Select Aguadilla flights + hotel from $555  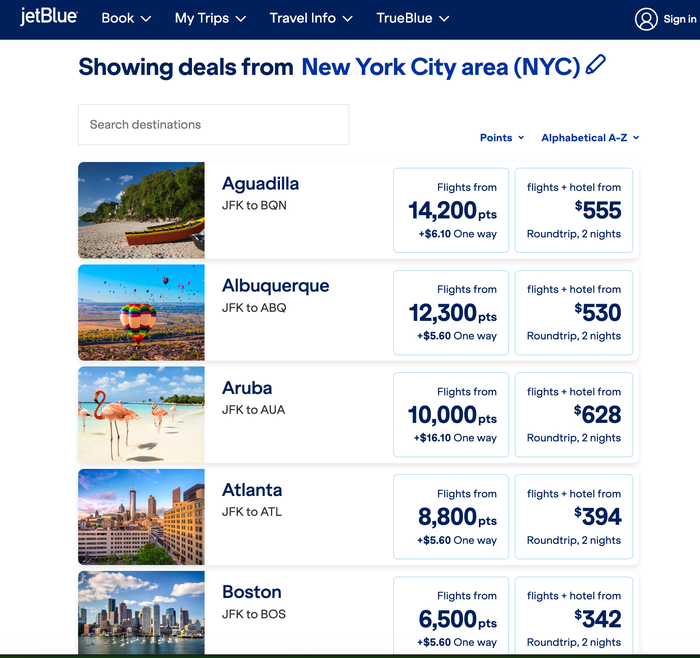click(574, 210)
